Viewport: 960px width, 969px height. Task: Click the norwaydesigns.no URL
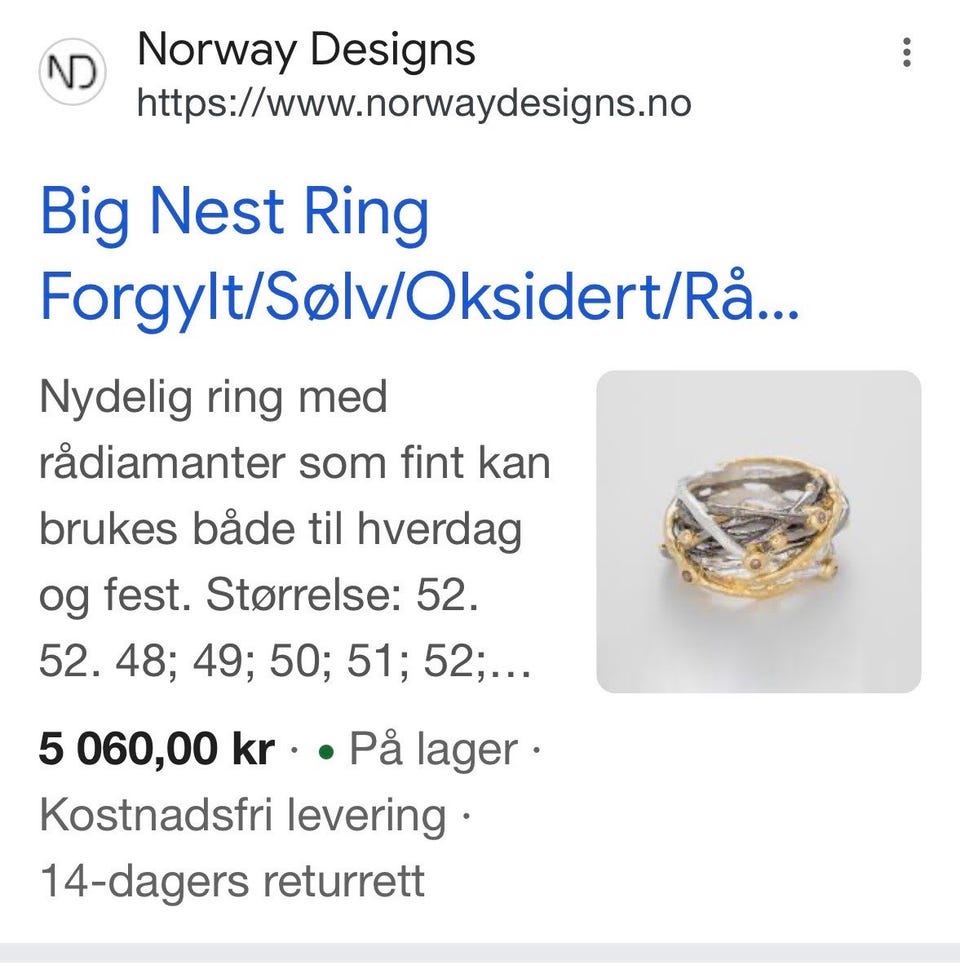(413, 102)
